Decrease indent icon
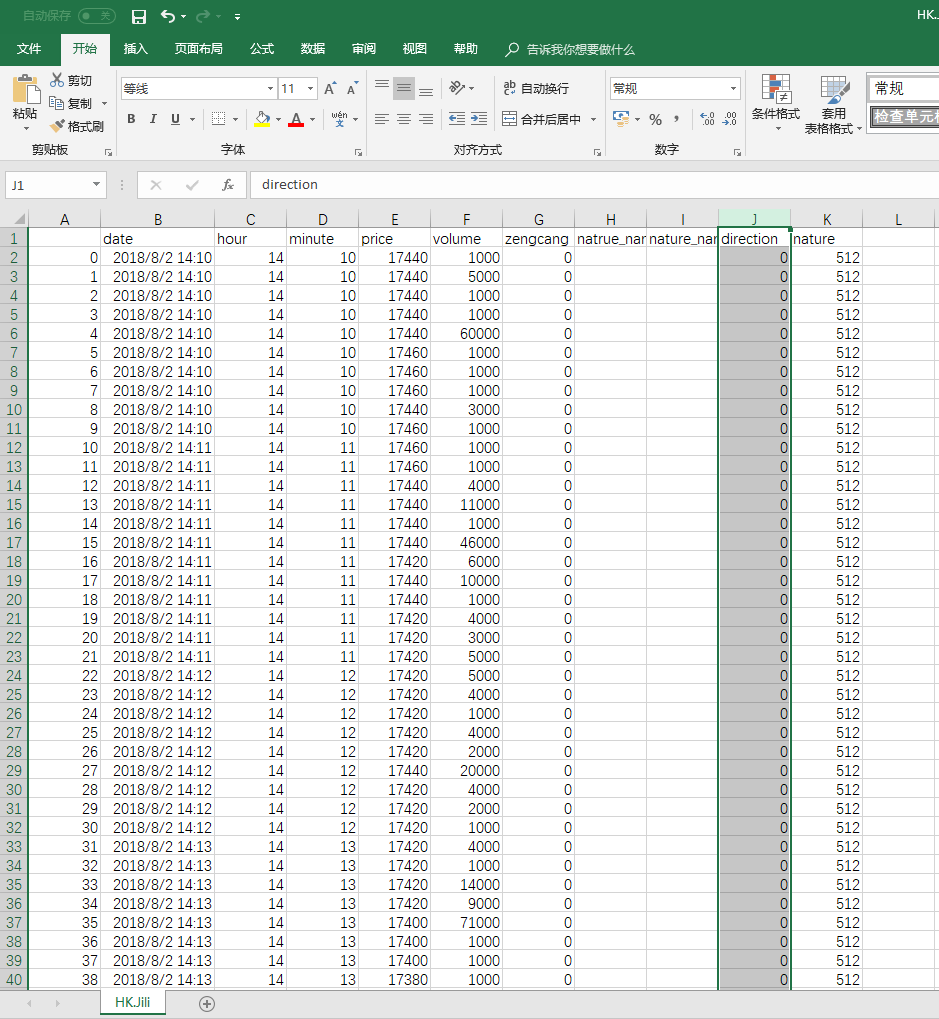The width and height of the screenshot is (939, 1019). pos(457,119)
